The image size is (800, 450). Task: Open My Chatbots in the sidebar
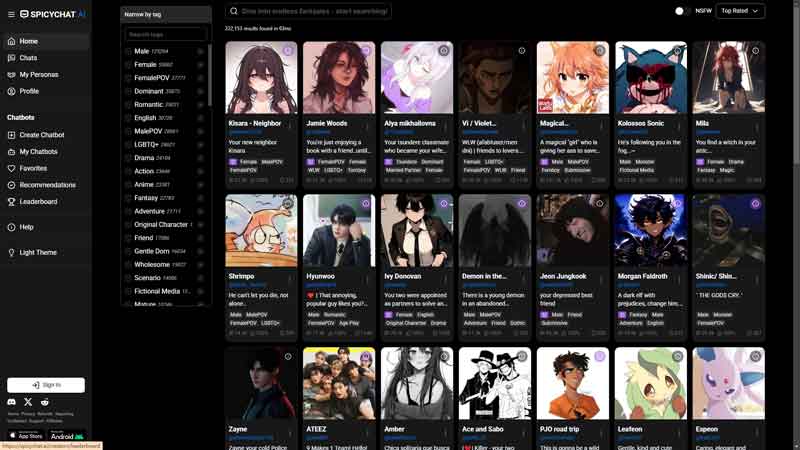pos(46,152)
